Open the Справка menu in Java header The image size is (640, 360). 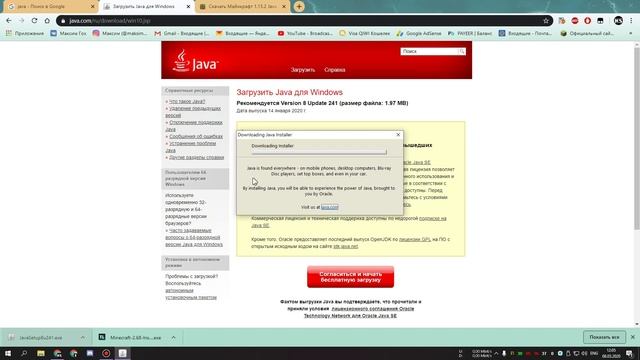click(335, 70)
